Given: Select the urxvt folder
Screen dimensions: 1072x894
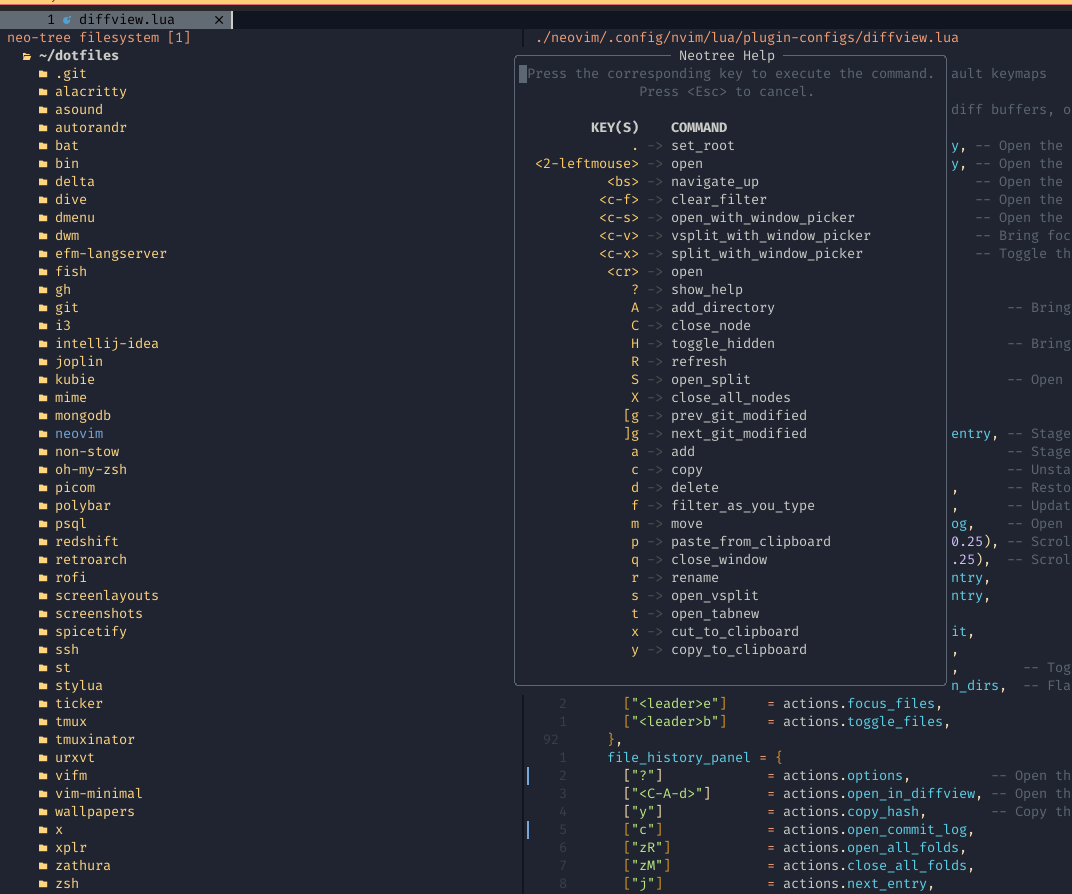Looking at the screenshot, I should coord(75,757).
